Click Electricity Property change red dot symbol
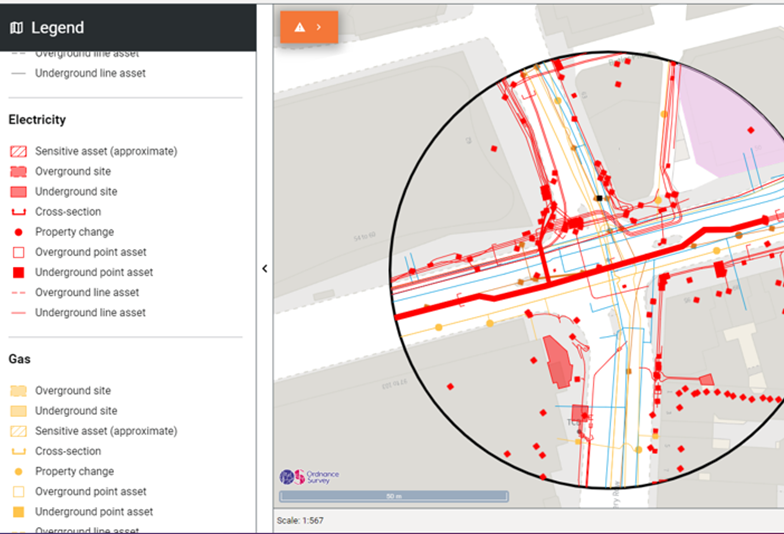The image size is (784, 534). click(x=18, y=232)
